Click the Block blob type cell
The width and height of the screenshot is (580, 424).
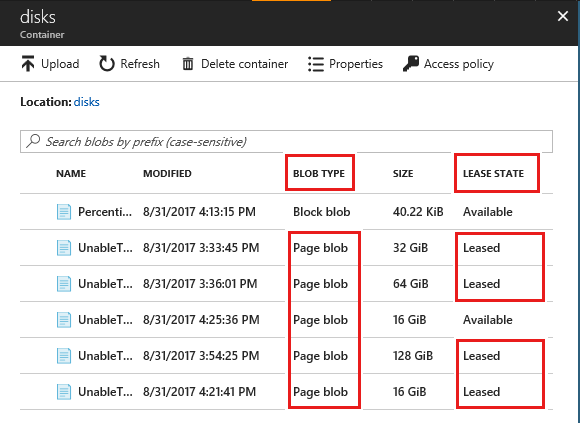point(321,212)
